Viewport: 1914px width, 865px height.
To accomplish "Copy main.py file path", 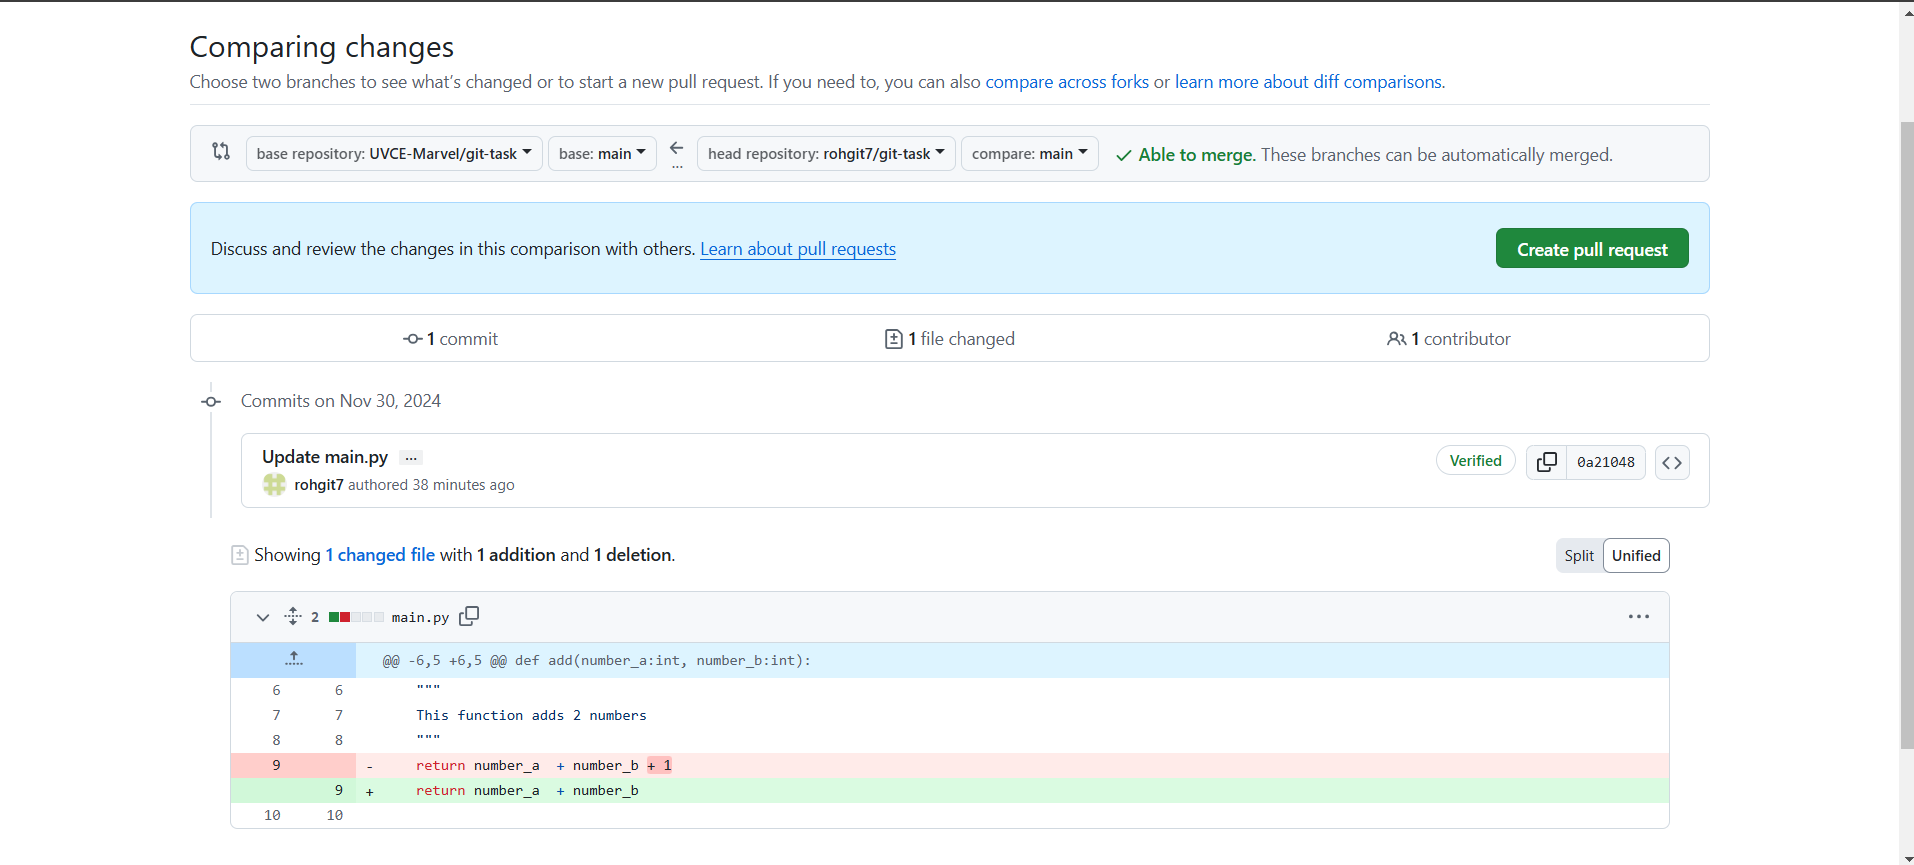I will tap(469, 616).
